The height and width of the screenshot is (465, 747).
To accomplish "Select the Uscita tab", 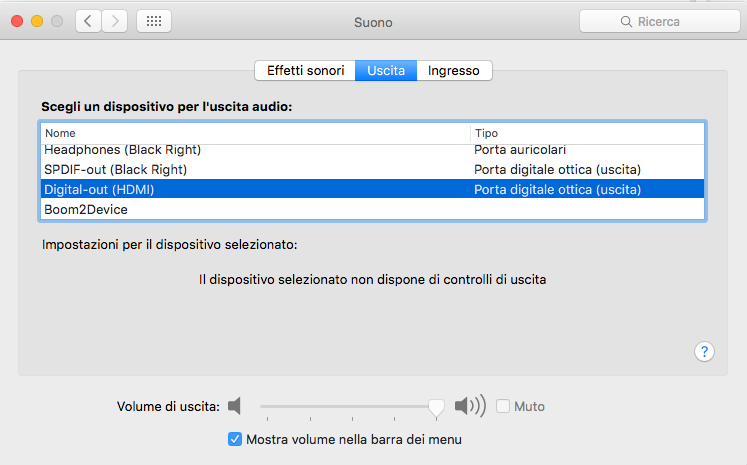I will tap(386, 71).
